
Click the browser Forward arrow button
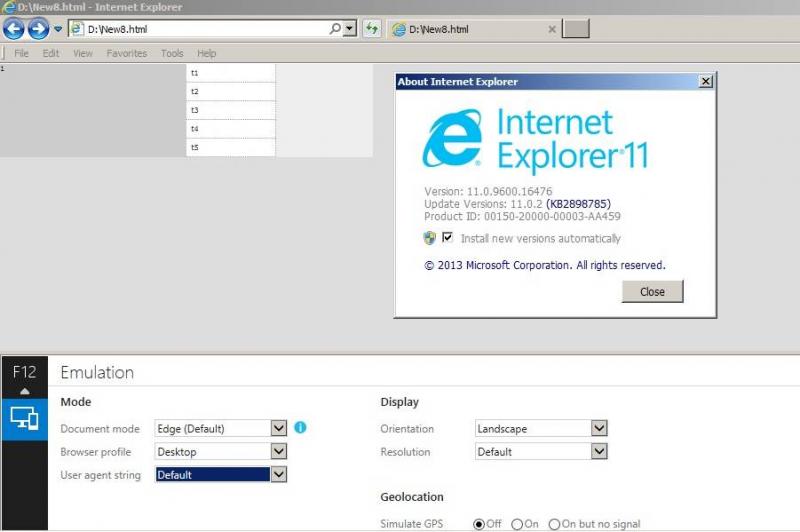pyautogui.click(x=38, y=29)
